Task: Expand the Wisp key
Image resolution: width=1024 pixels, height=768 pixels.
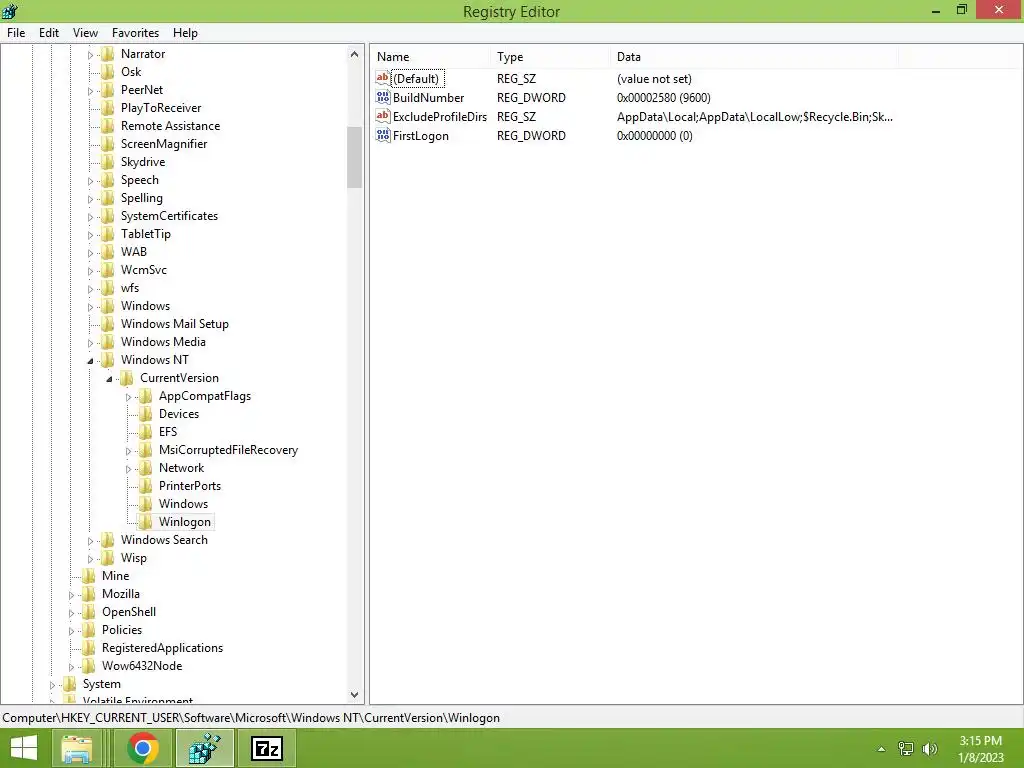Action: pos(91,558)
